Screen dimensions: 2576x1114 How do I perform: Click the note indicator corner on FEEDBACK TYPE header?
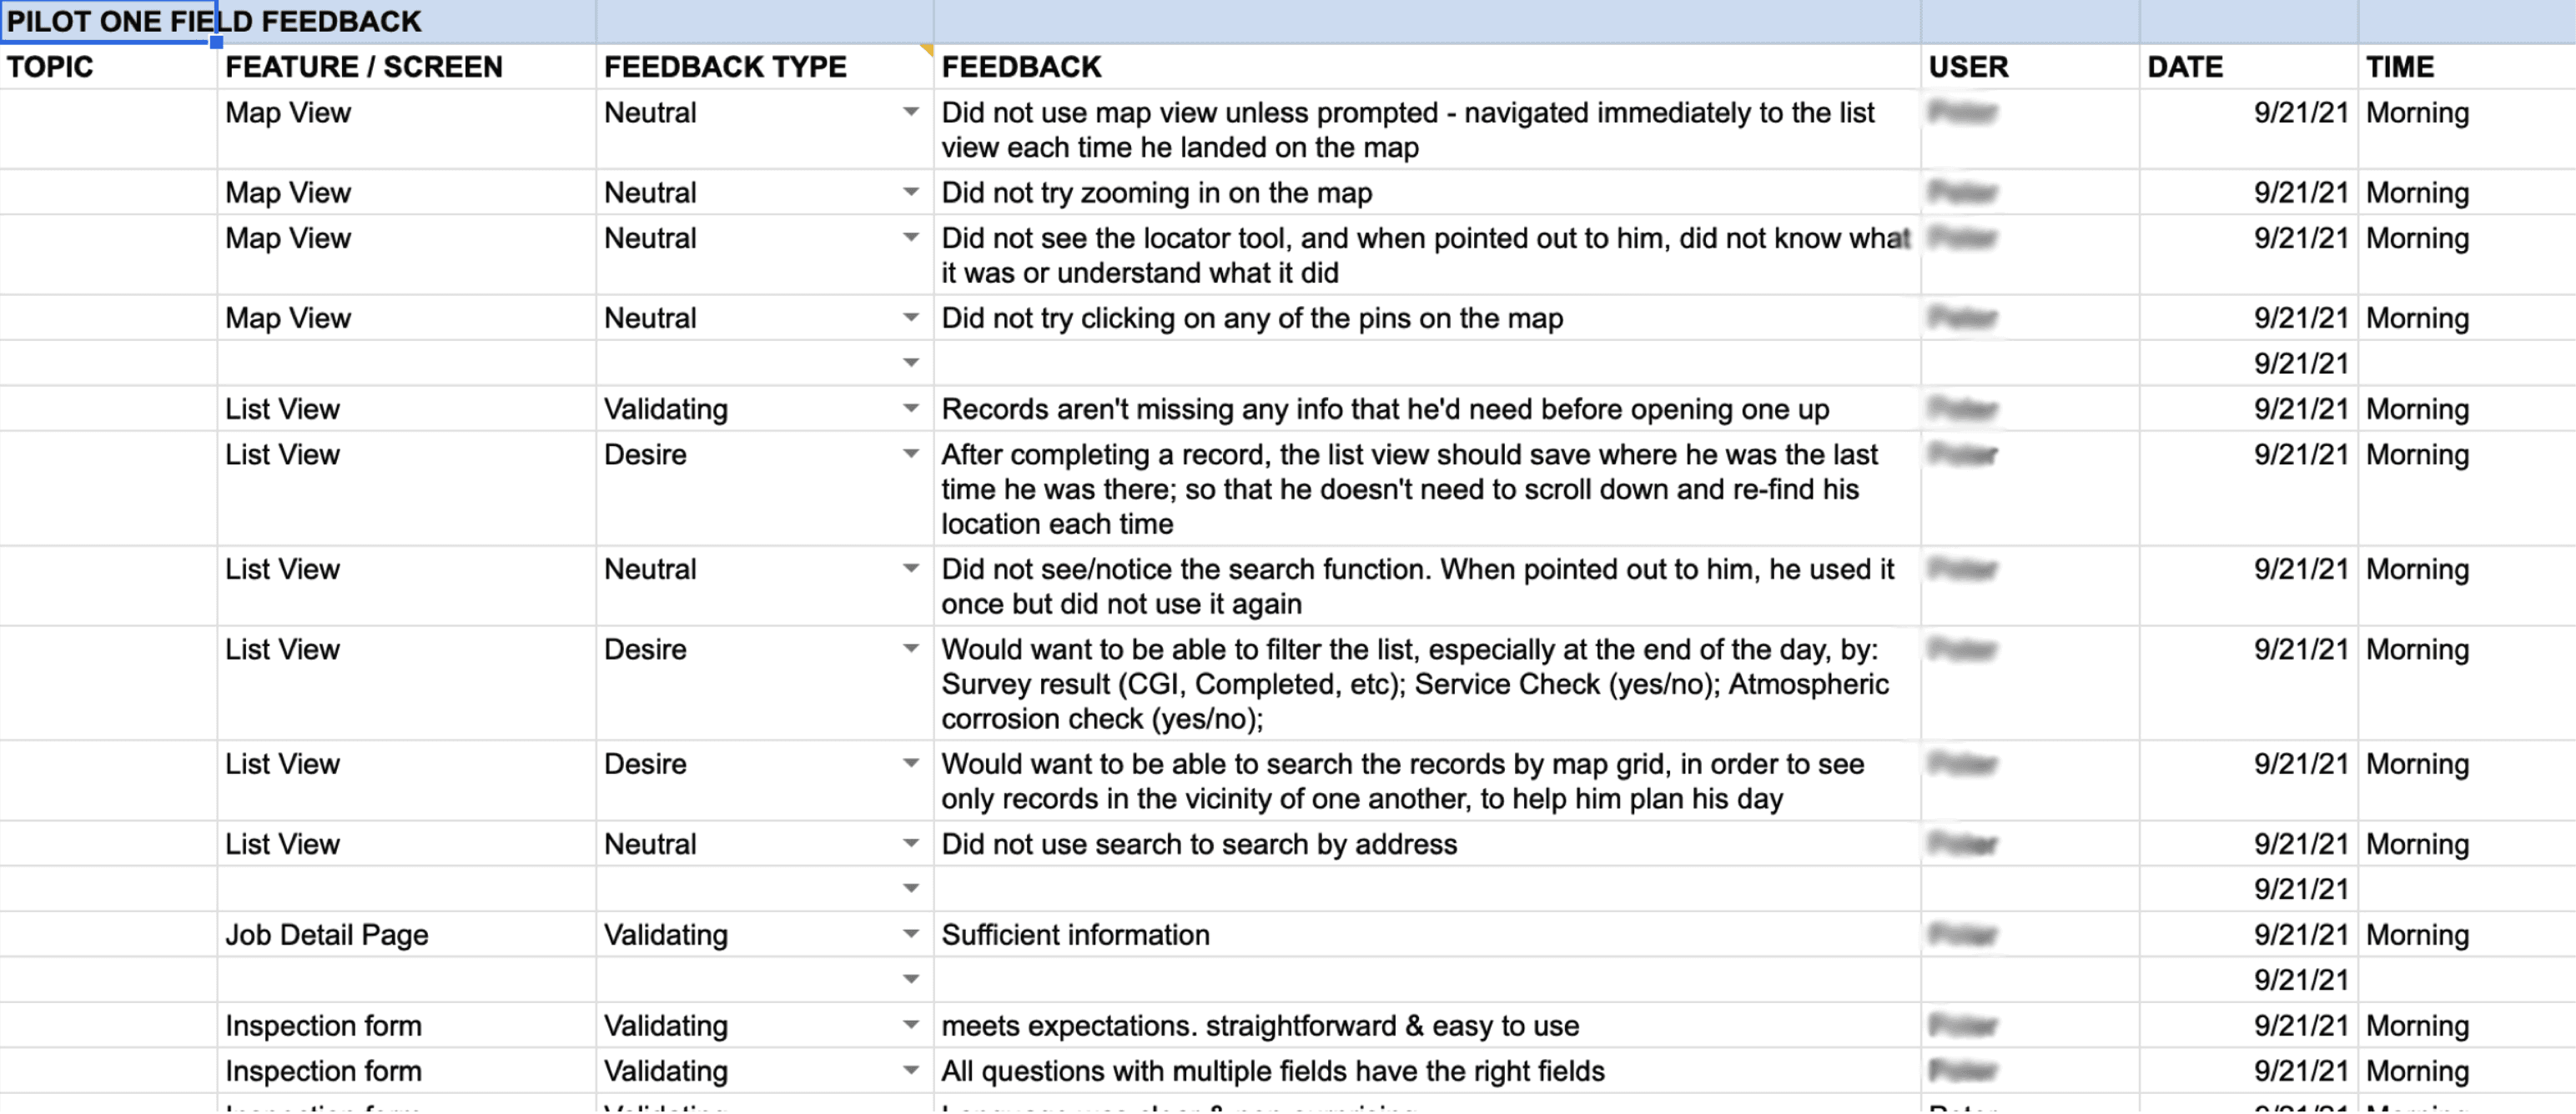[x=927, y=49]
